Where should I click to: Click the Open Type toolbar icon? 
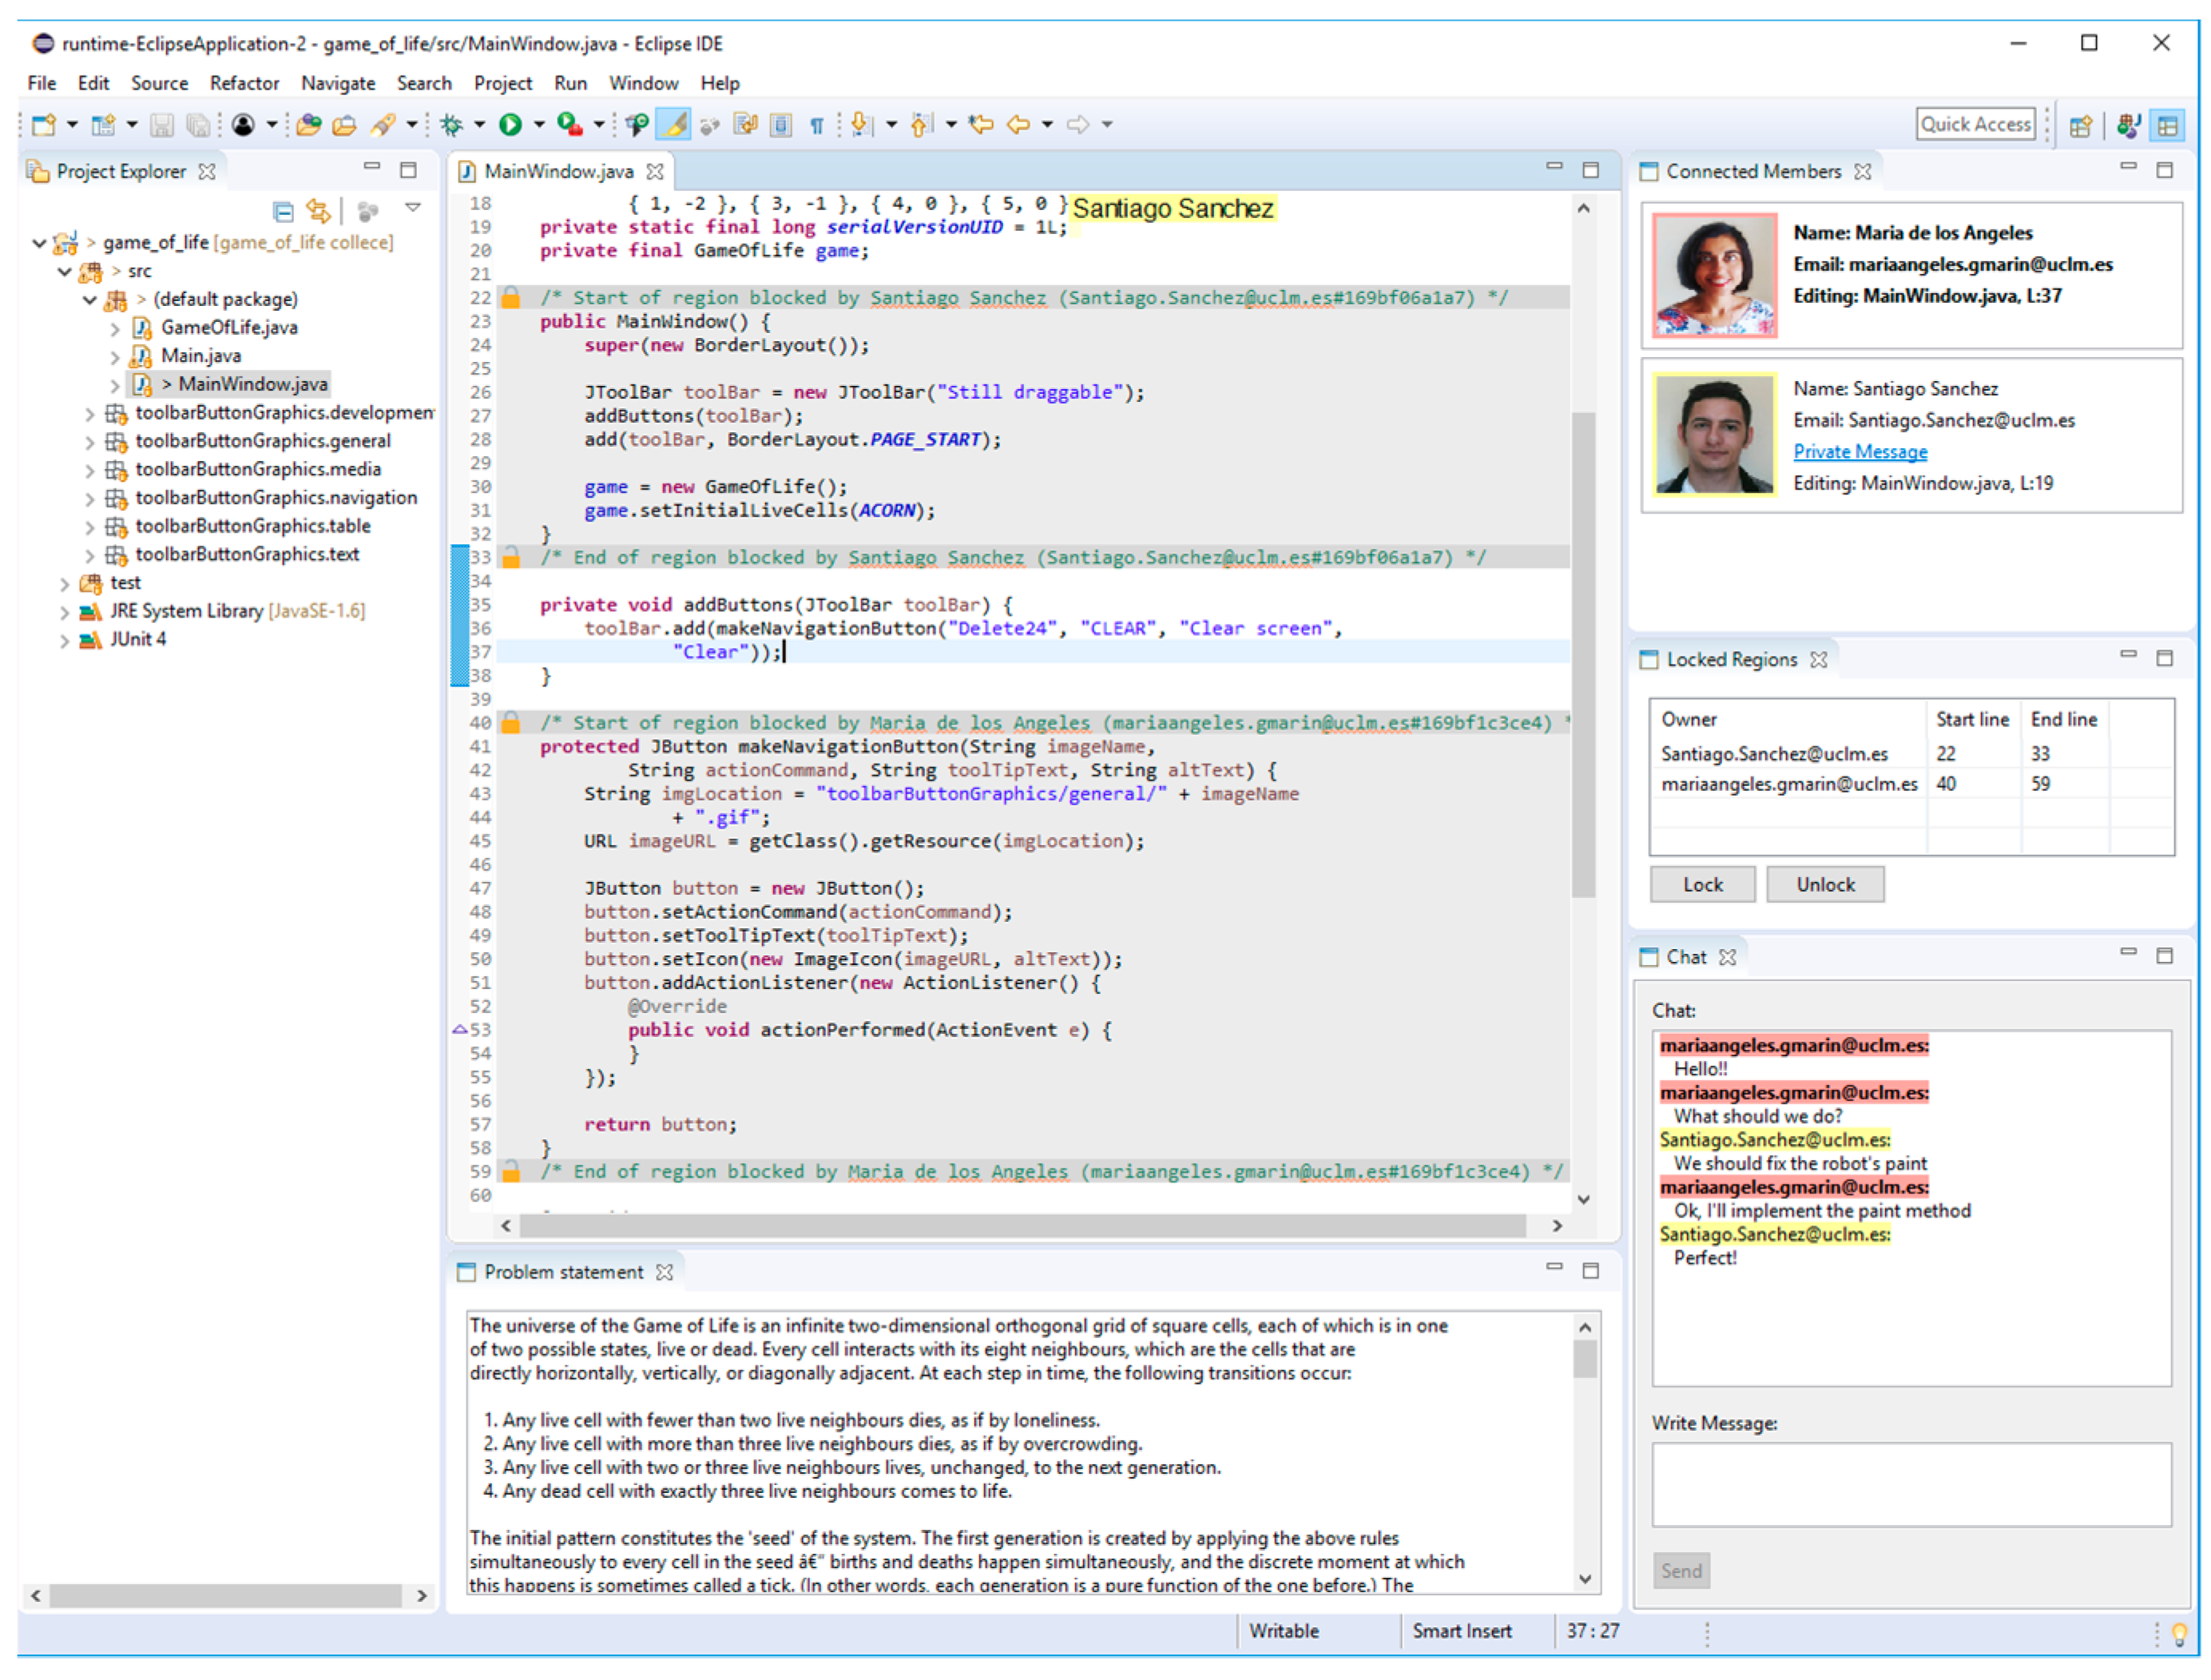309,124
